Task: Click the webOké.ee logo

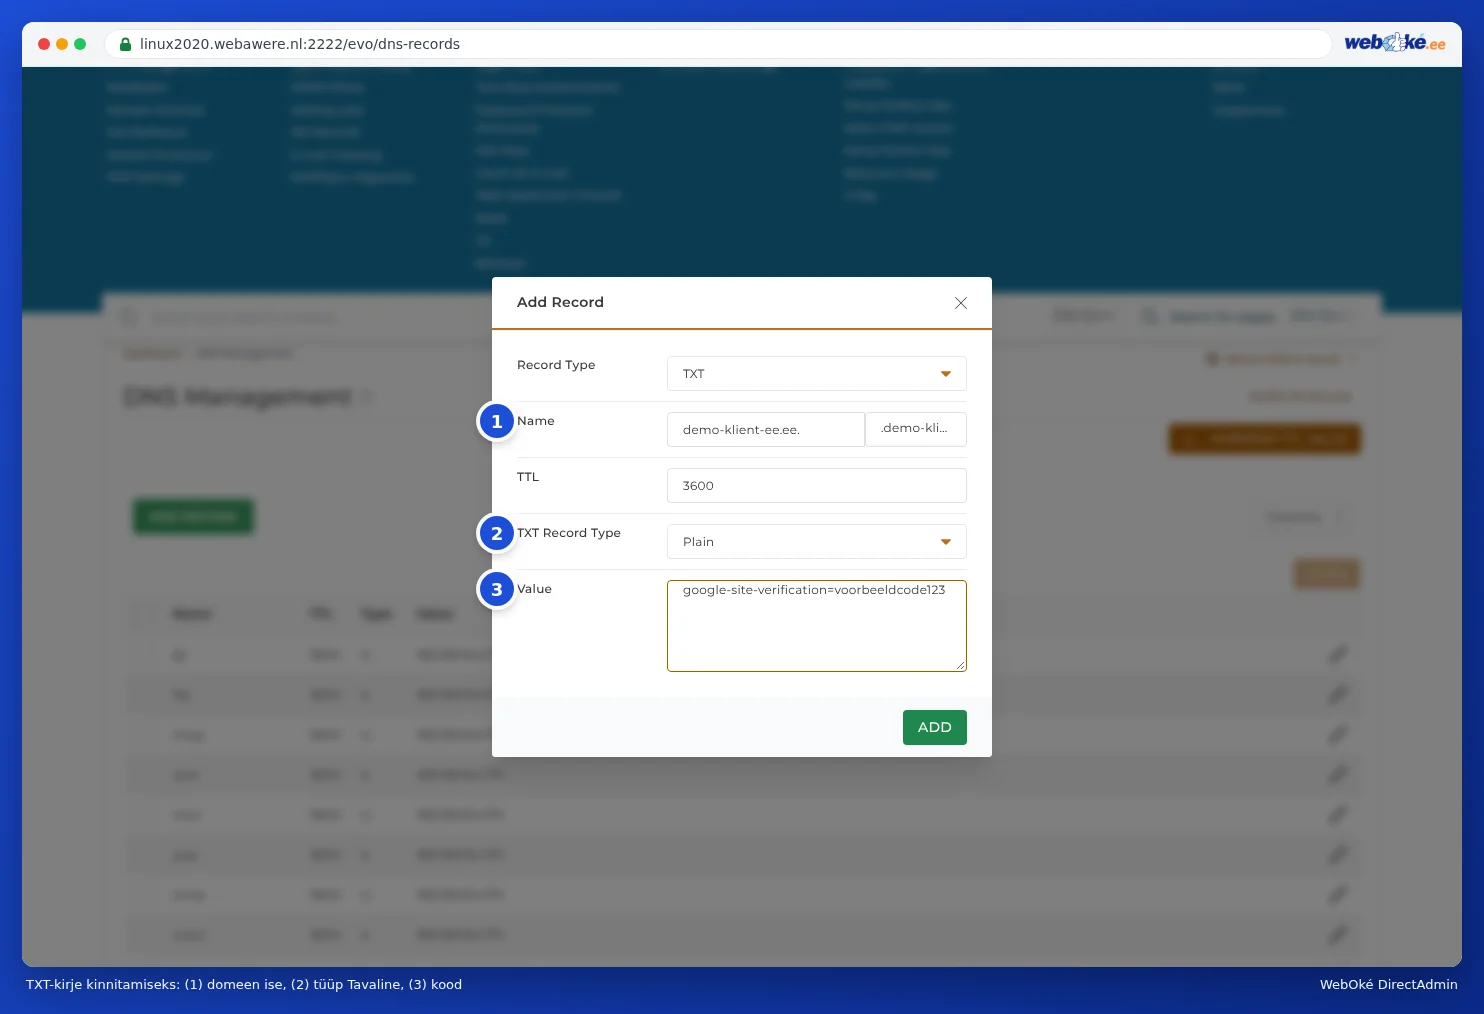Action: (x=1394, y=42)
